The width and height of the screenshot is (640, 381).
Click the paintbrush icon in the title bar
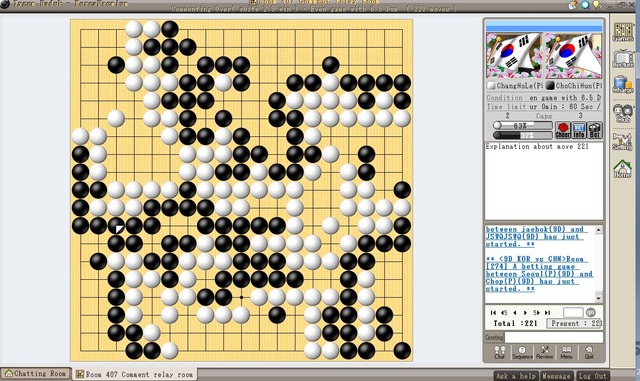[x=573, y=4]
